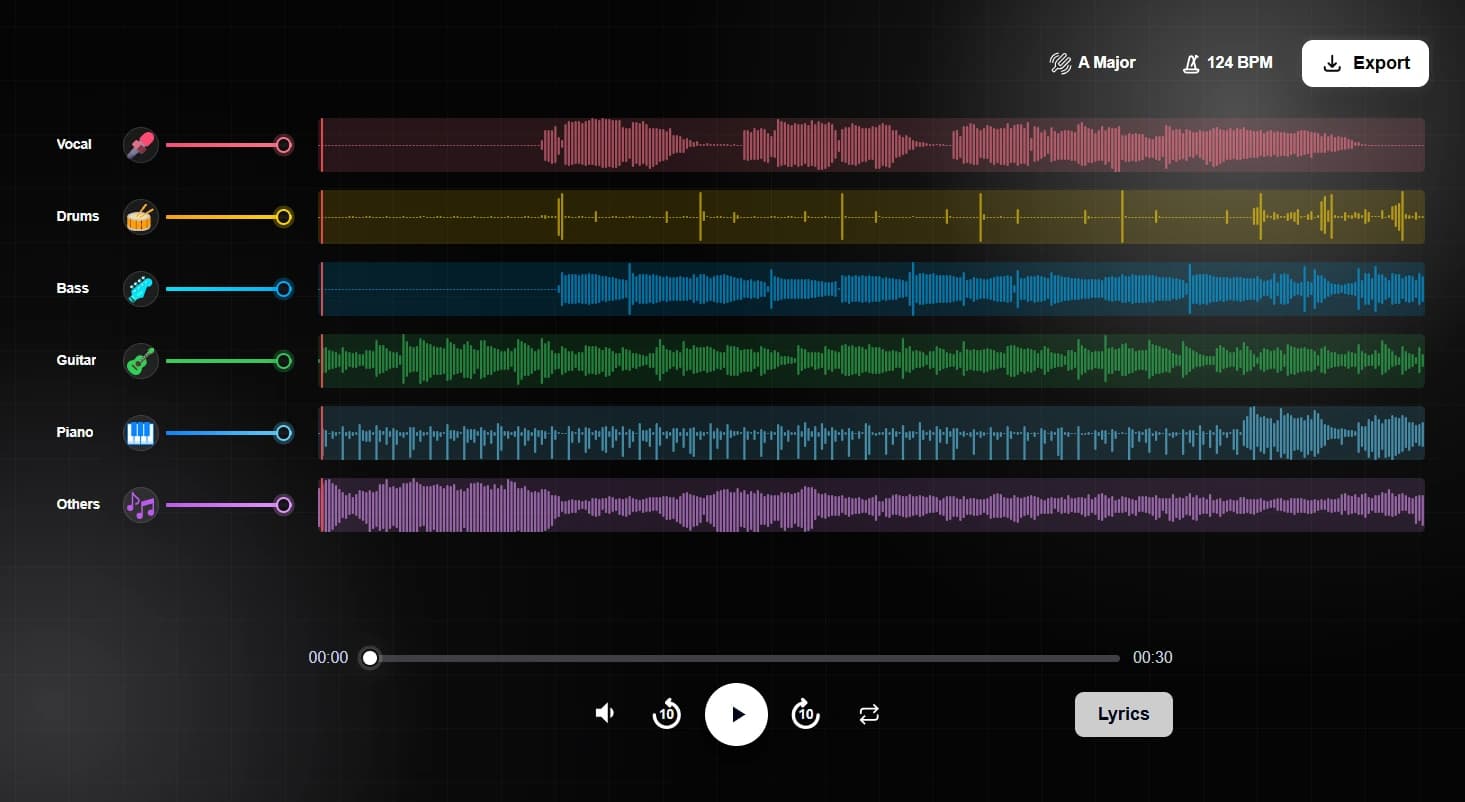Adjust the Drums volume slider
The height and width of the screenshot is (802, 1465).
pos(228,217)
